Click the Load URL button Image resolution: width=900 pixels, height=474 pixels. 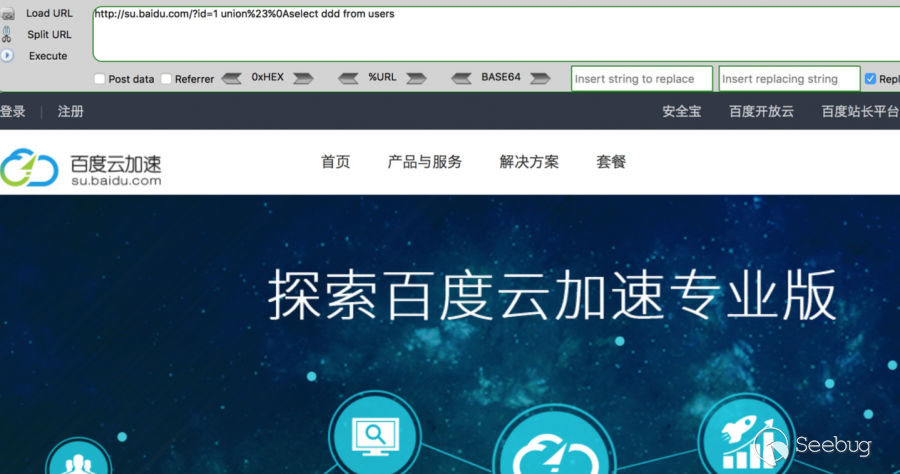click(x=49, y=13)
